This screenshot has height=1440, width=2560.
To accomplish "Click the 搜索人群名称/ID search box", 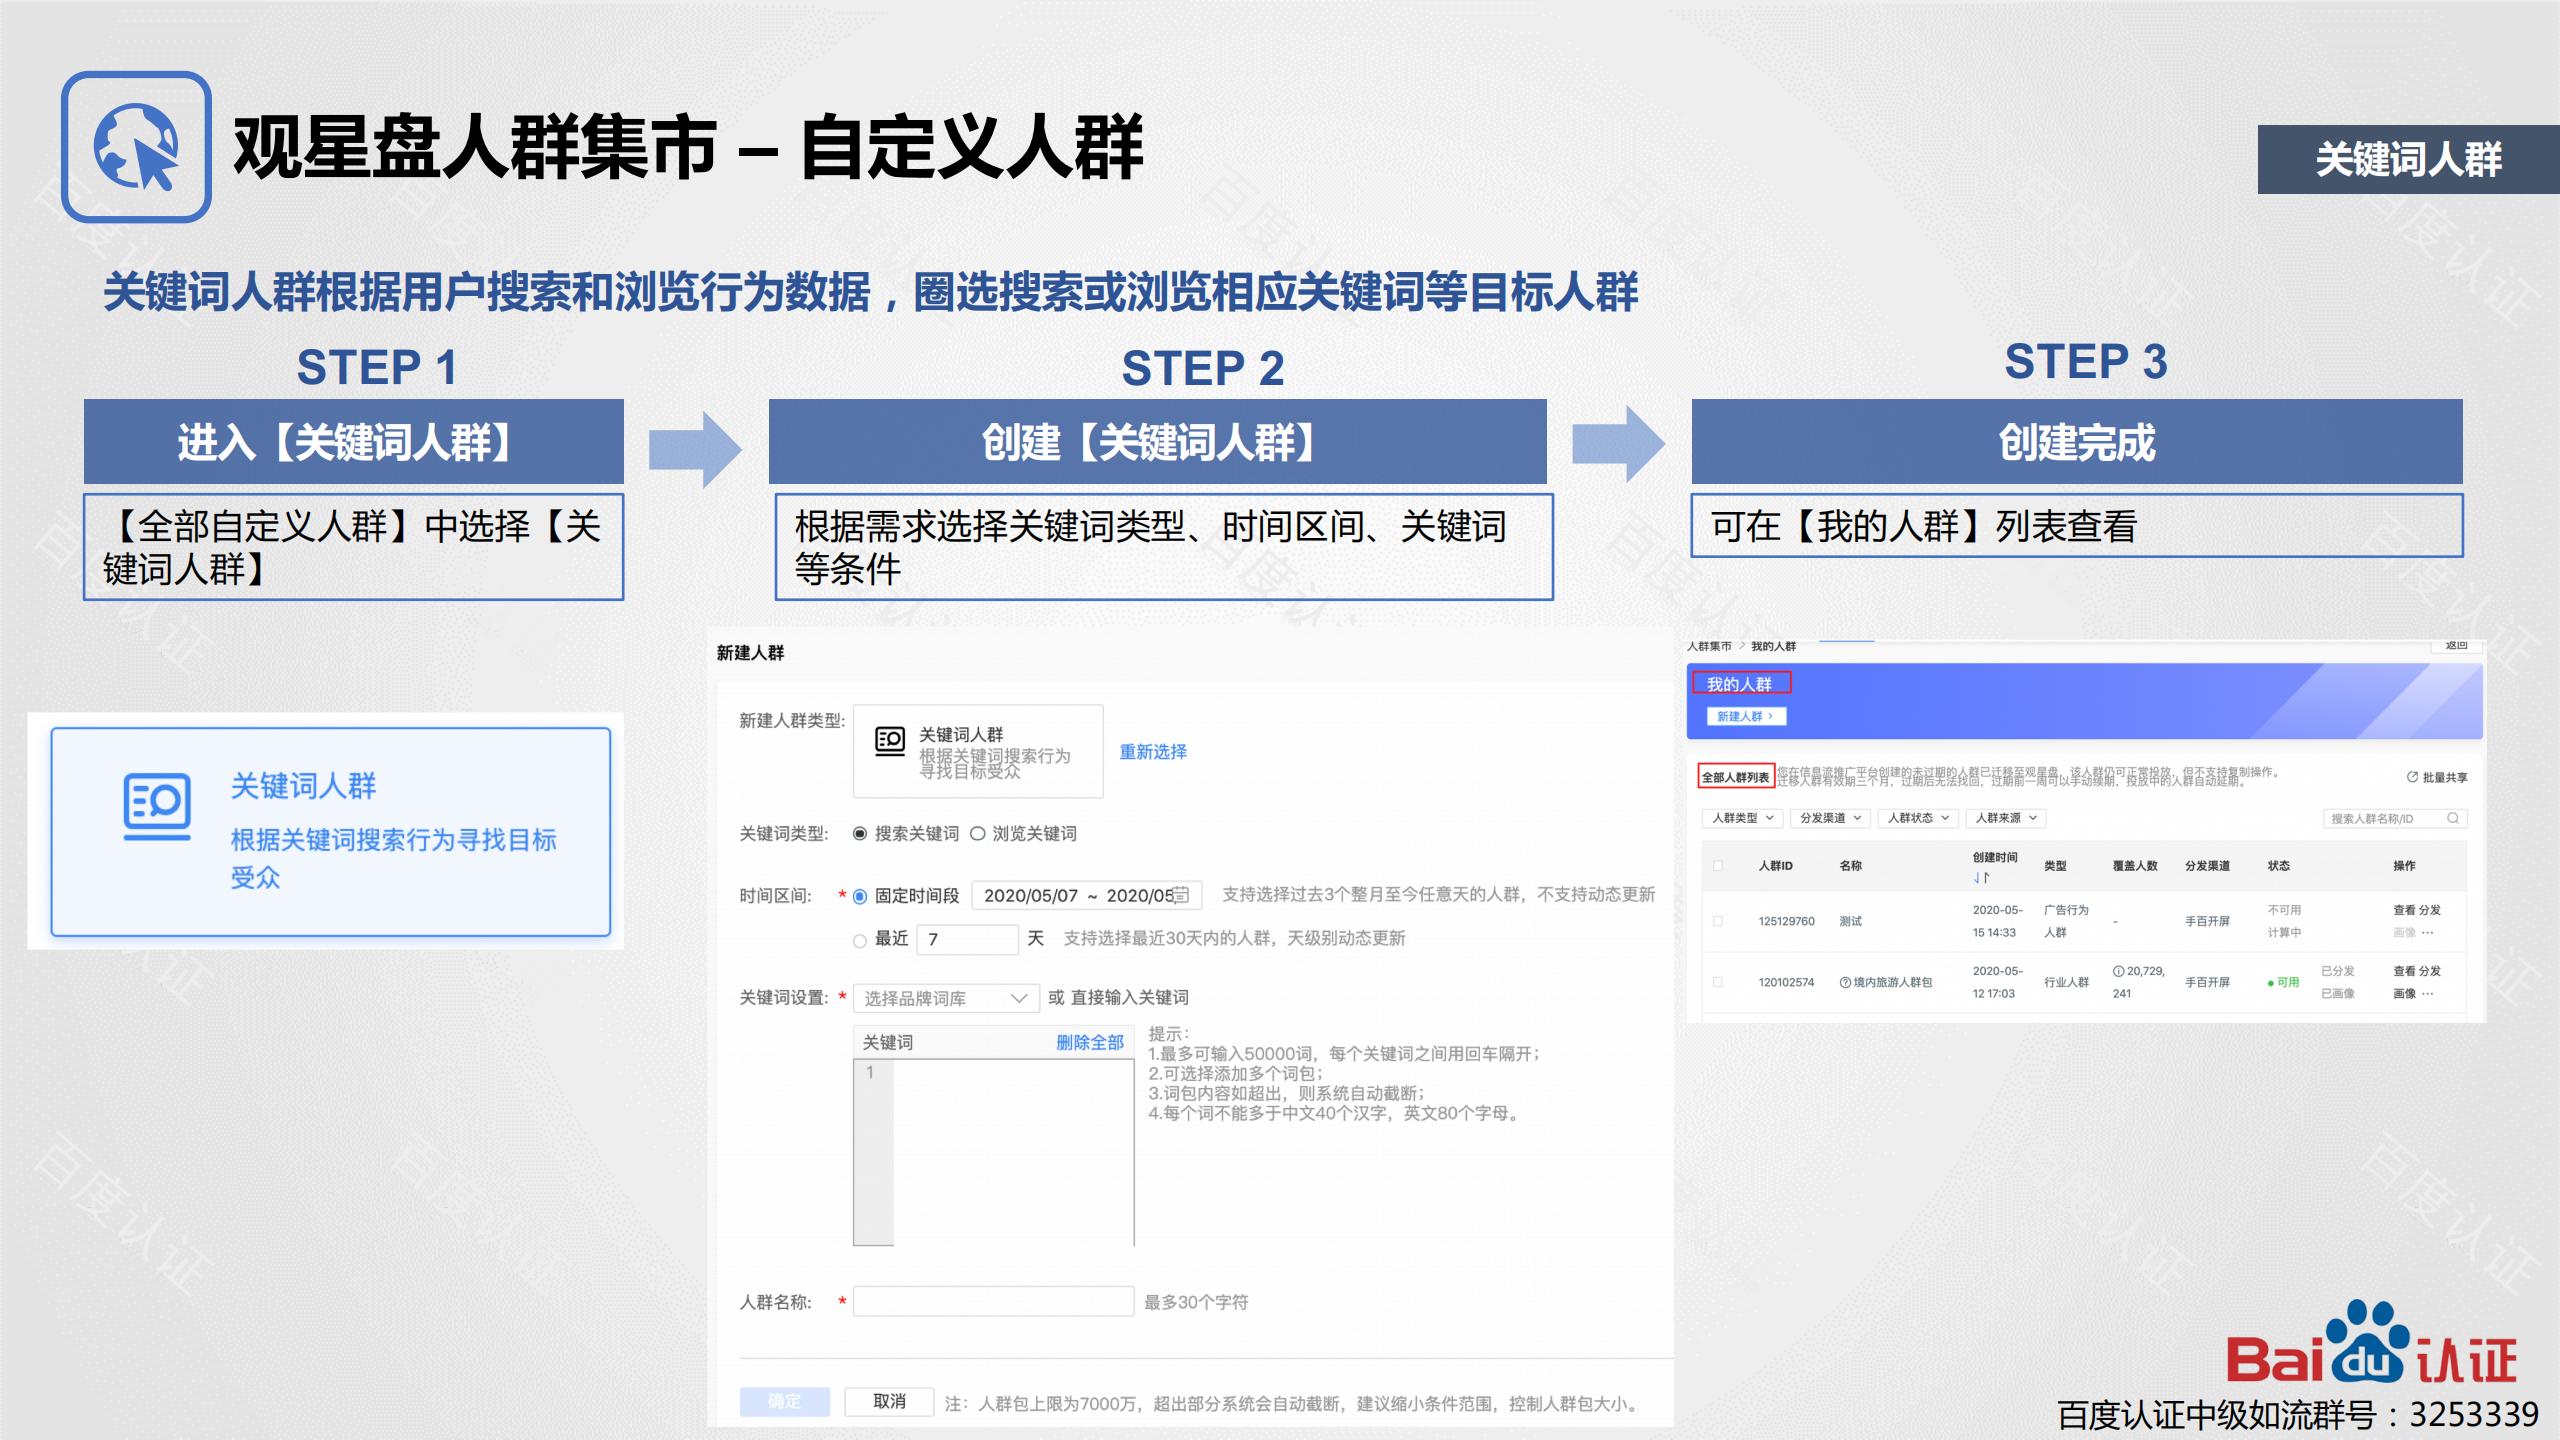I will (x=2395, y=818).
